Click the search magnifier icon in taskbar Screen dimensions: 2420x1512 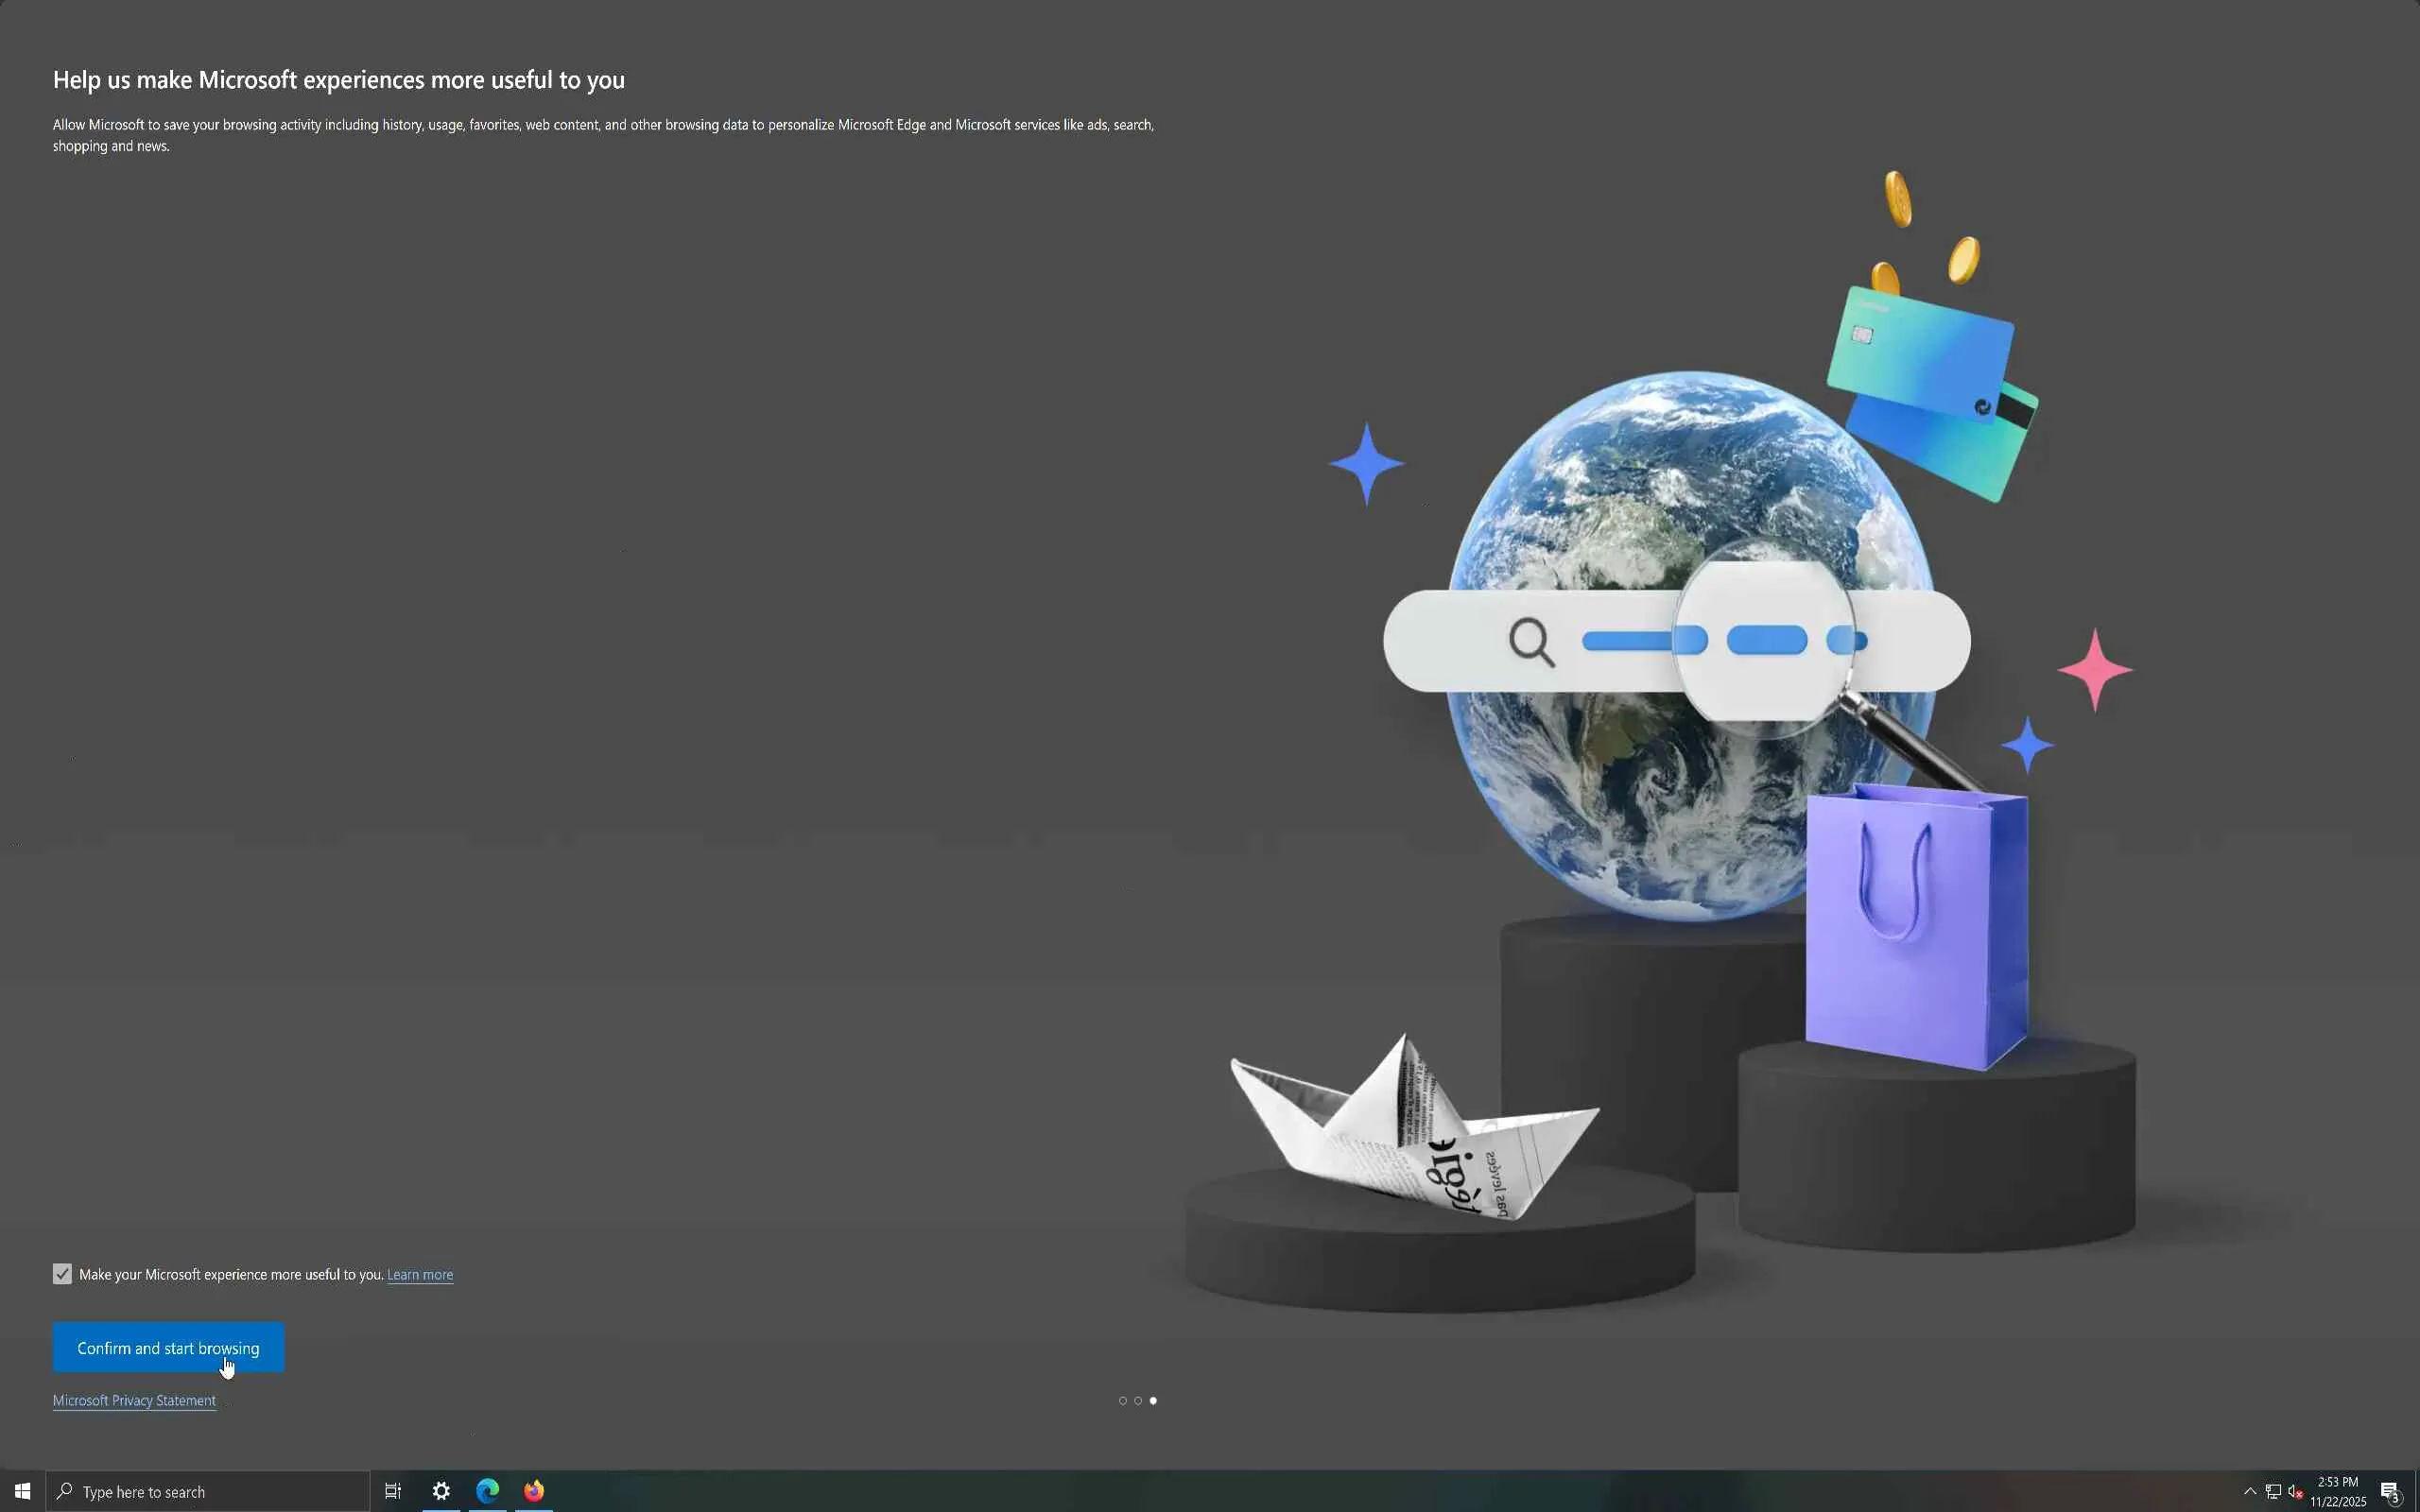[x=65, y=1491]
